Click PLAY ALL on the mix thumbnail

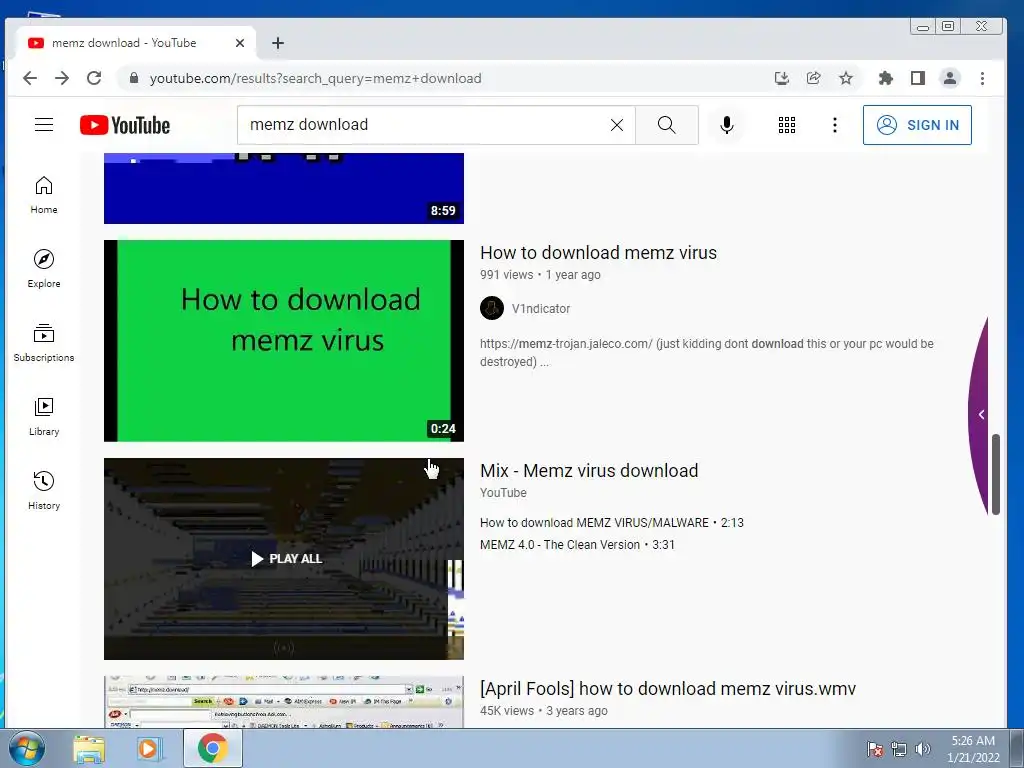tap(286, 559)
